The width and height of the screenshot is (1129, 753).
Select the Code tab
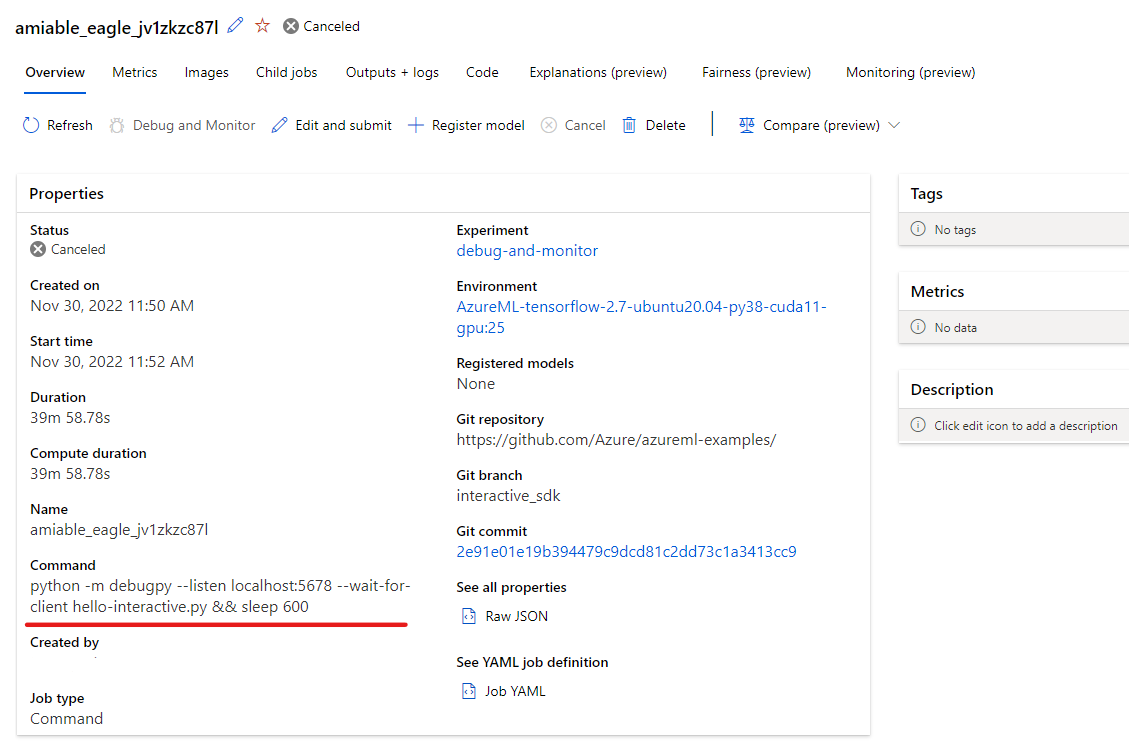[482, 72]
